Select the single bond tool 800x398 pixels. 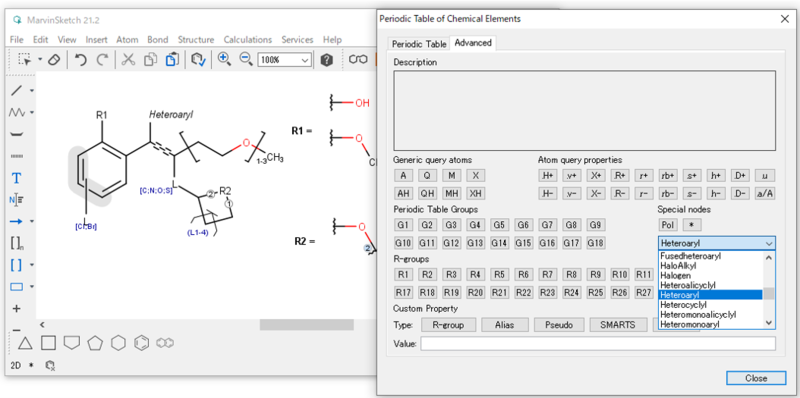[x=17, y=91]
